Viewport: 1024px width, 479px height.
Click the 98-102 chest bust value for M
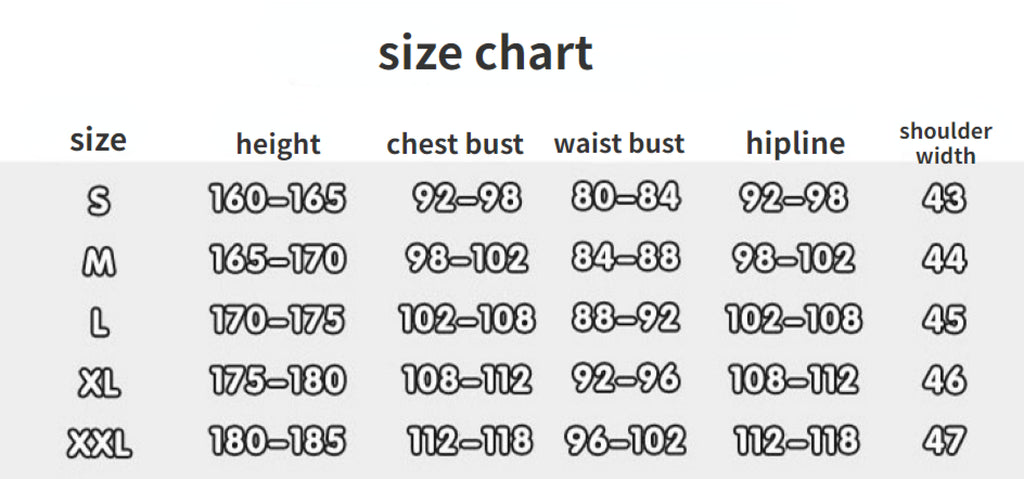point(466,260)
